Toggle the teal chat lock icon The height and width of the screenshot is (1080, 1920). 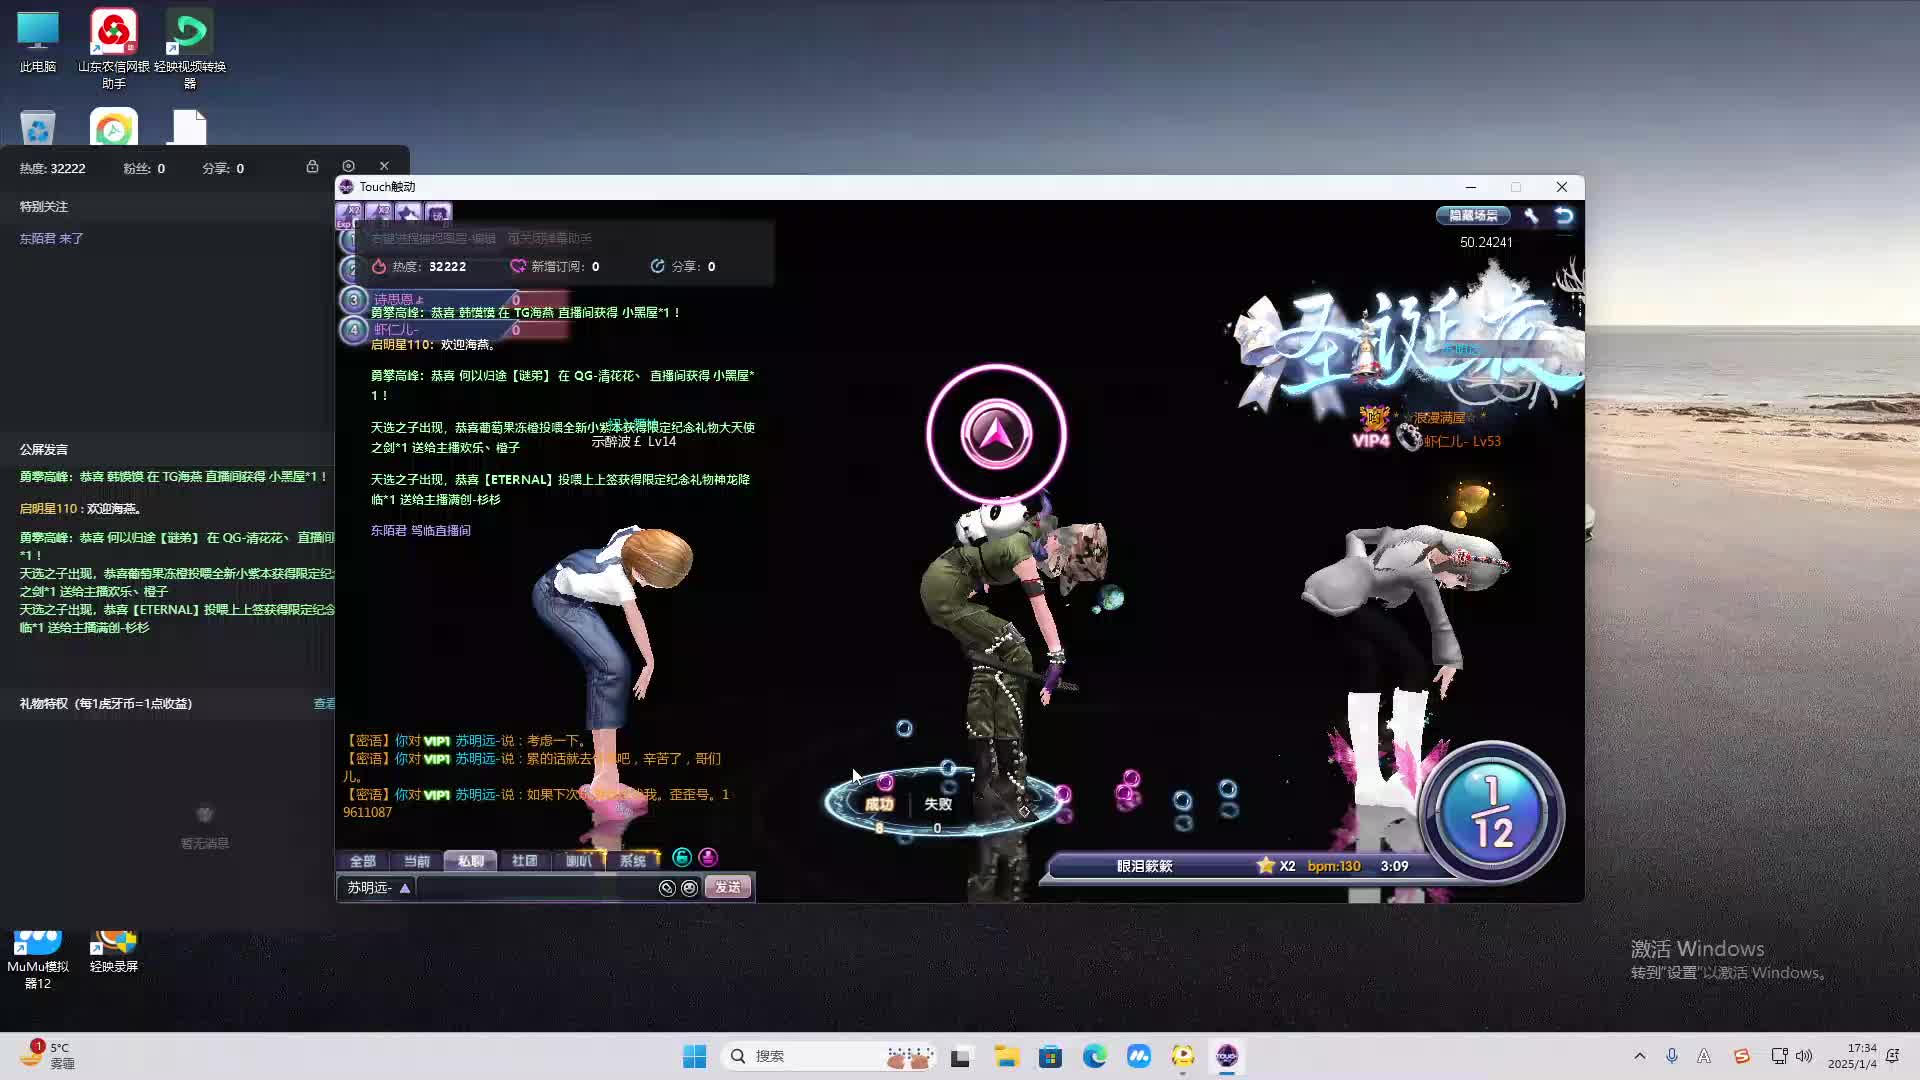coord(682,857)
